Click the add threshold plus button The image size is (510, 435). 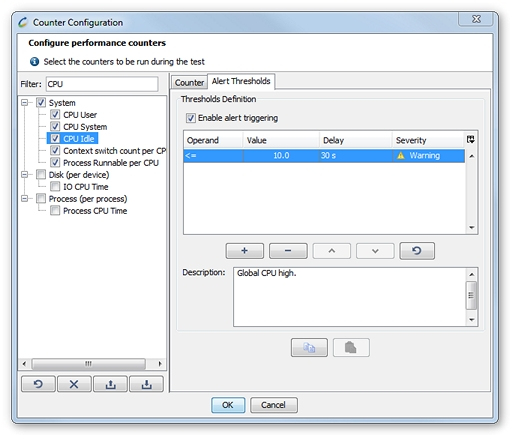[x=244, y=251]
